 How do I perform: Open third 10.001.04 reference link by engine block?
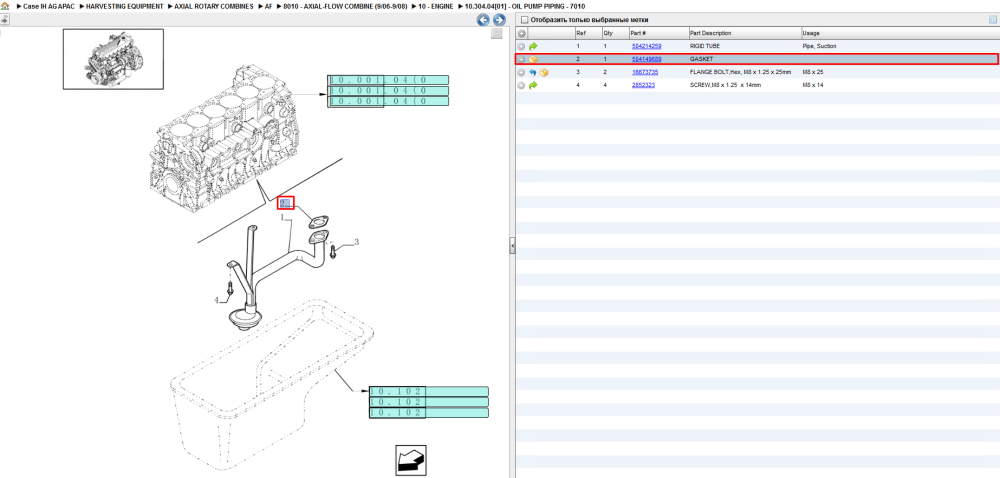click(x=388, y=101)
